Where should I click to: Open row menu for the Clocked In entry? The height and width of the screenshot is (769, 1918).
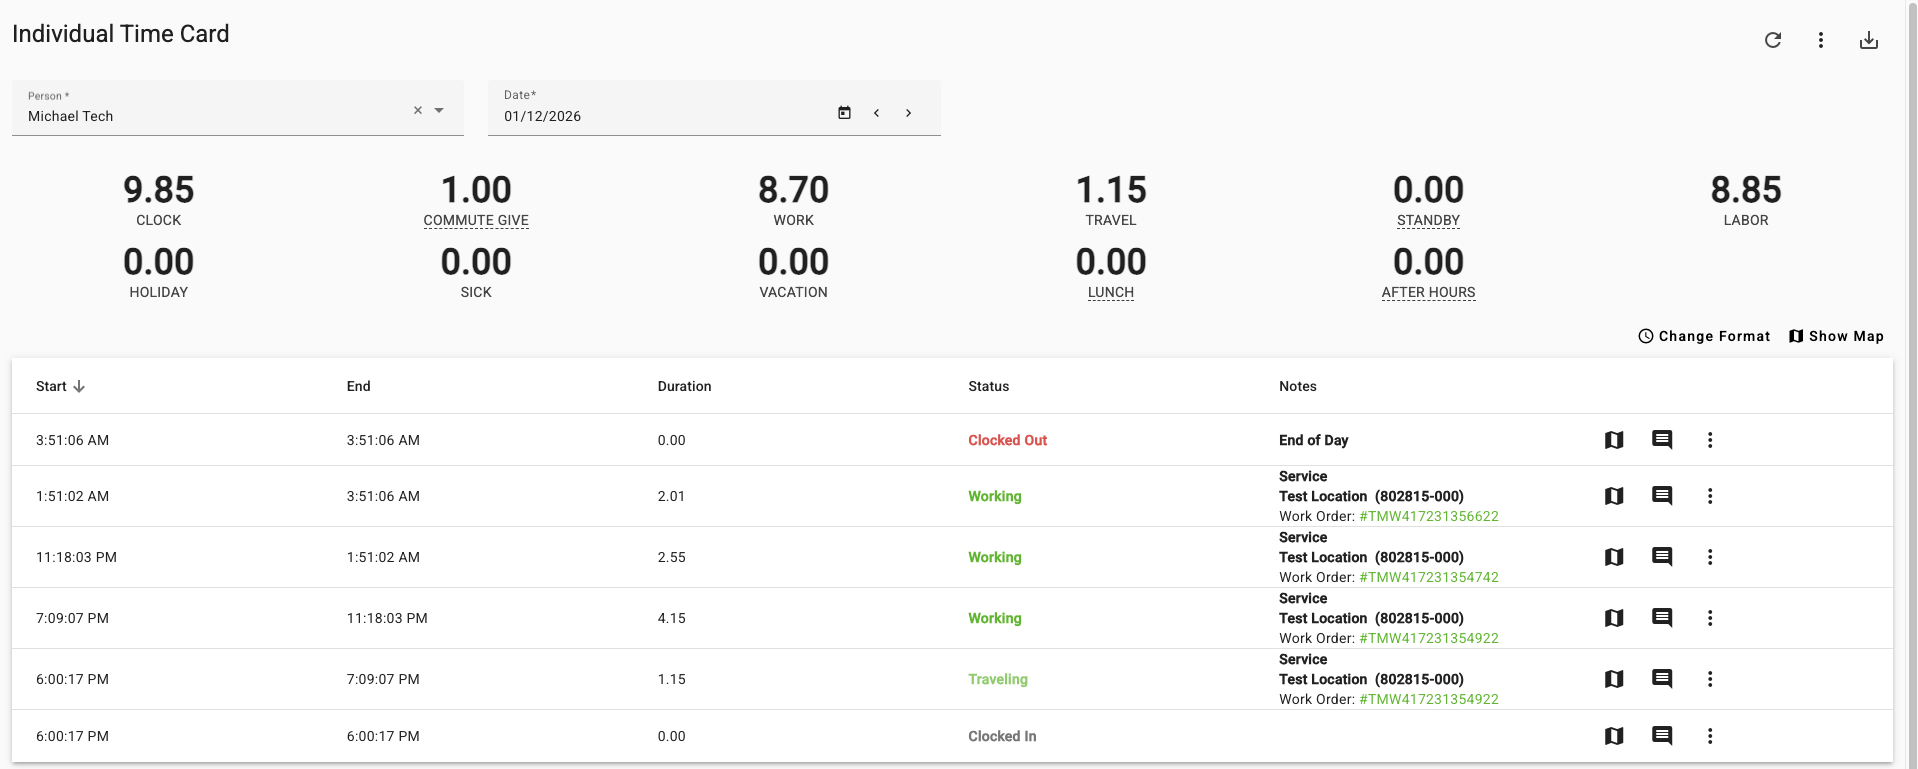(x=1710, y=736)
